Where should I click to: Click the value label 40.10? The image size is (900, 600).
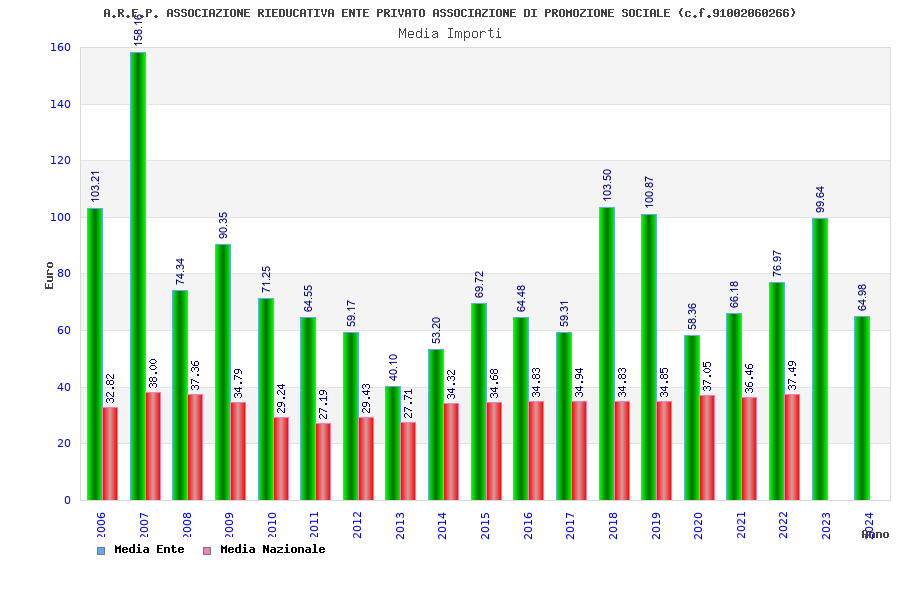click(393, 367)
